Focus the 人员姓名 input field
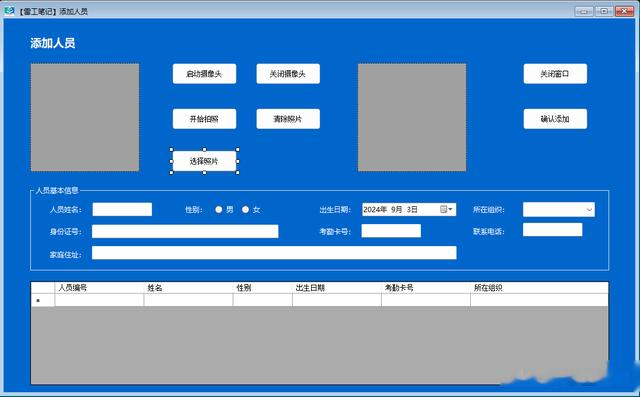The image size is (640, 397). (122, 209)
